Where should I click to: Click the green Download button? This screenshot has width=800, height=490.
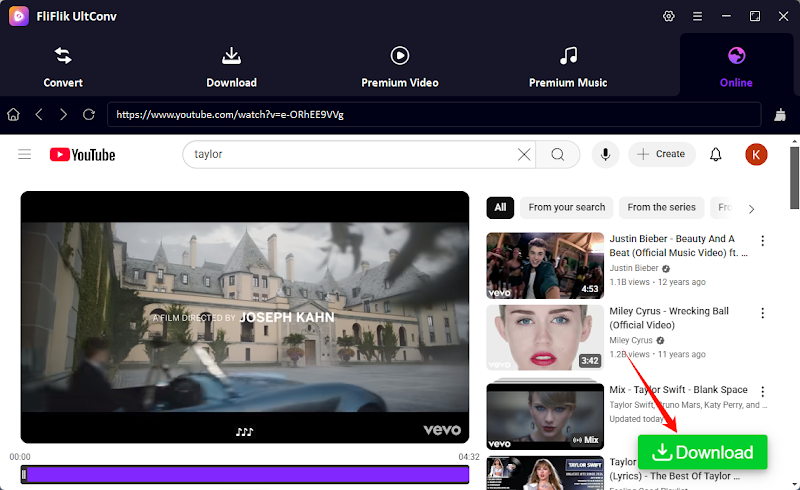click(703, 452)
